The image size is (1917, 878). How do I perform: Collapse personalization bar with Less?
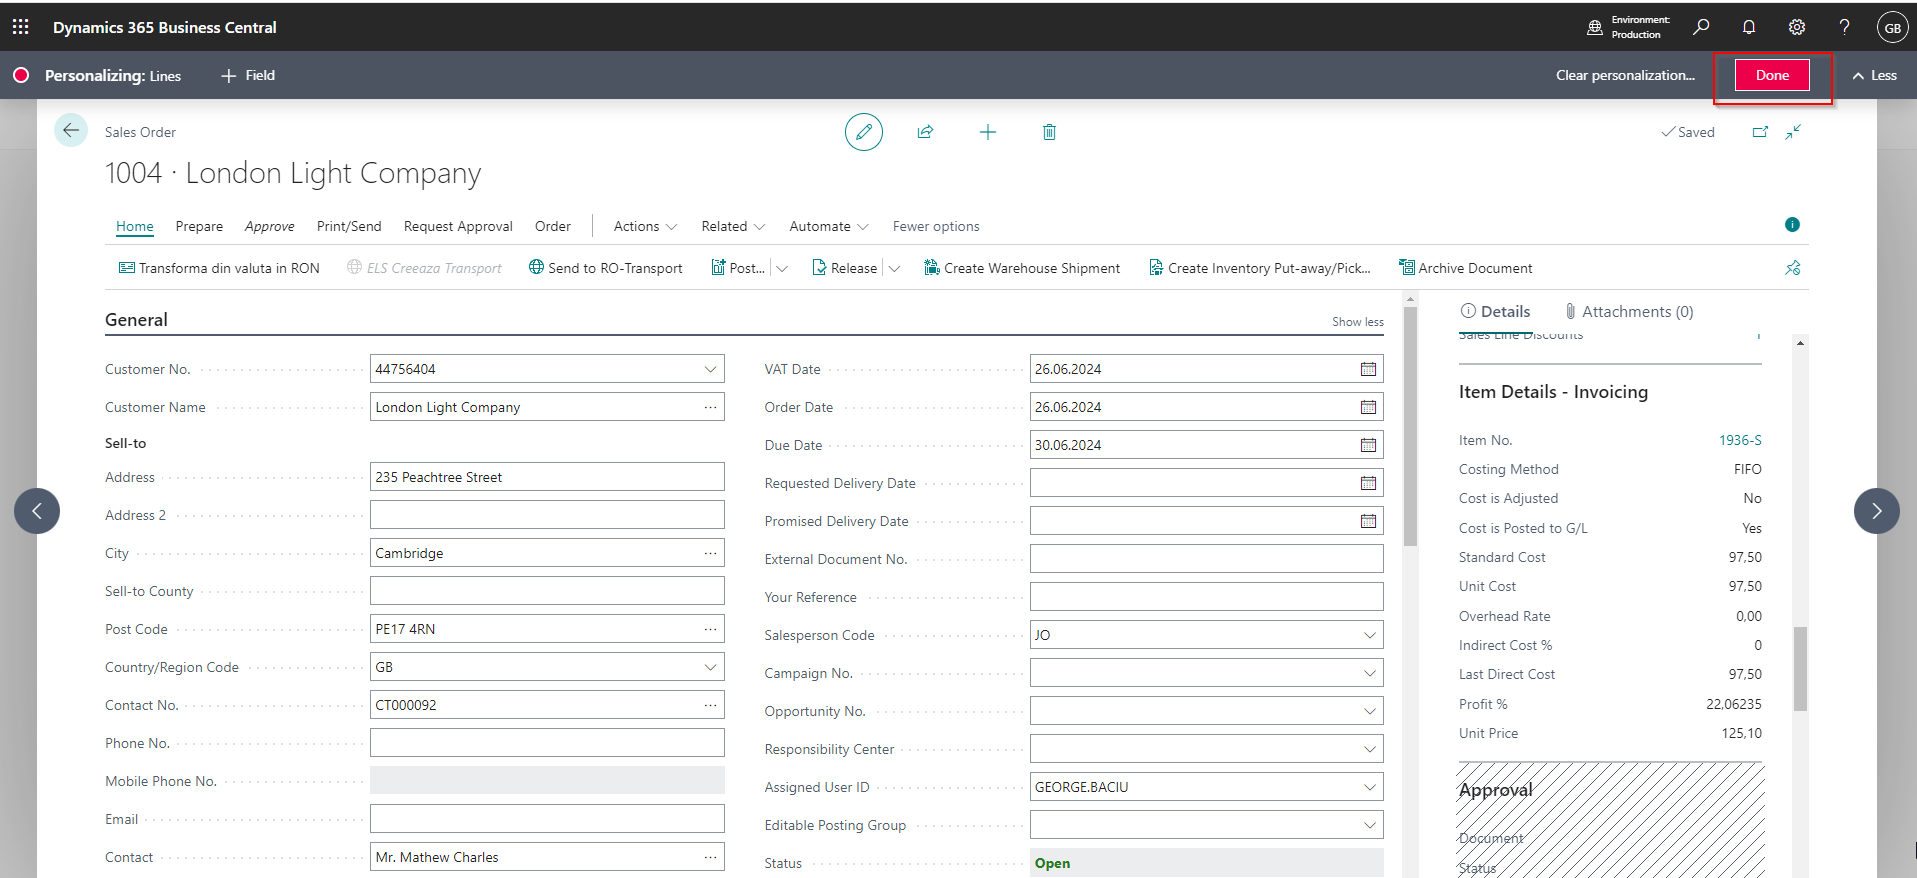(x=1875, y=75)
